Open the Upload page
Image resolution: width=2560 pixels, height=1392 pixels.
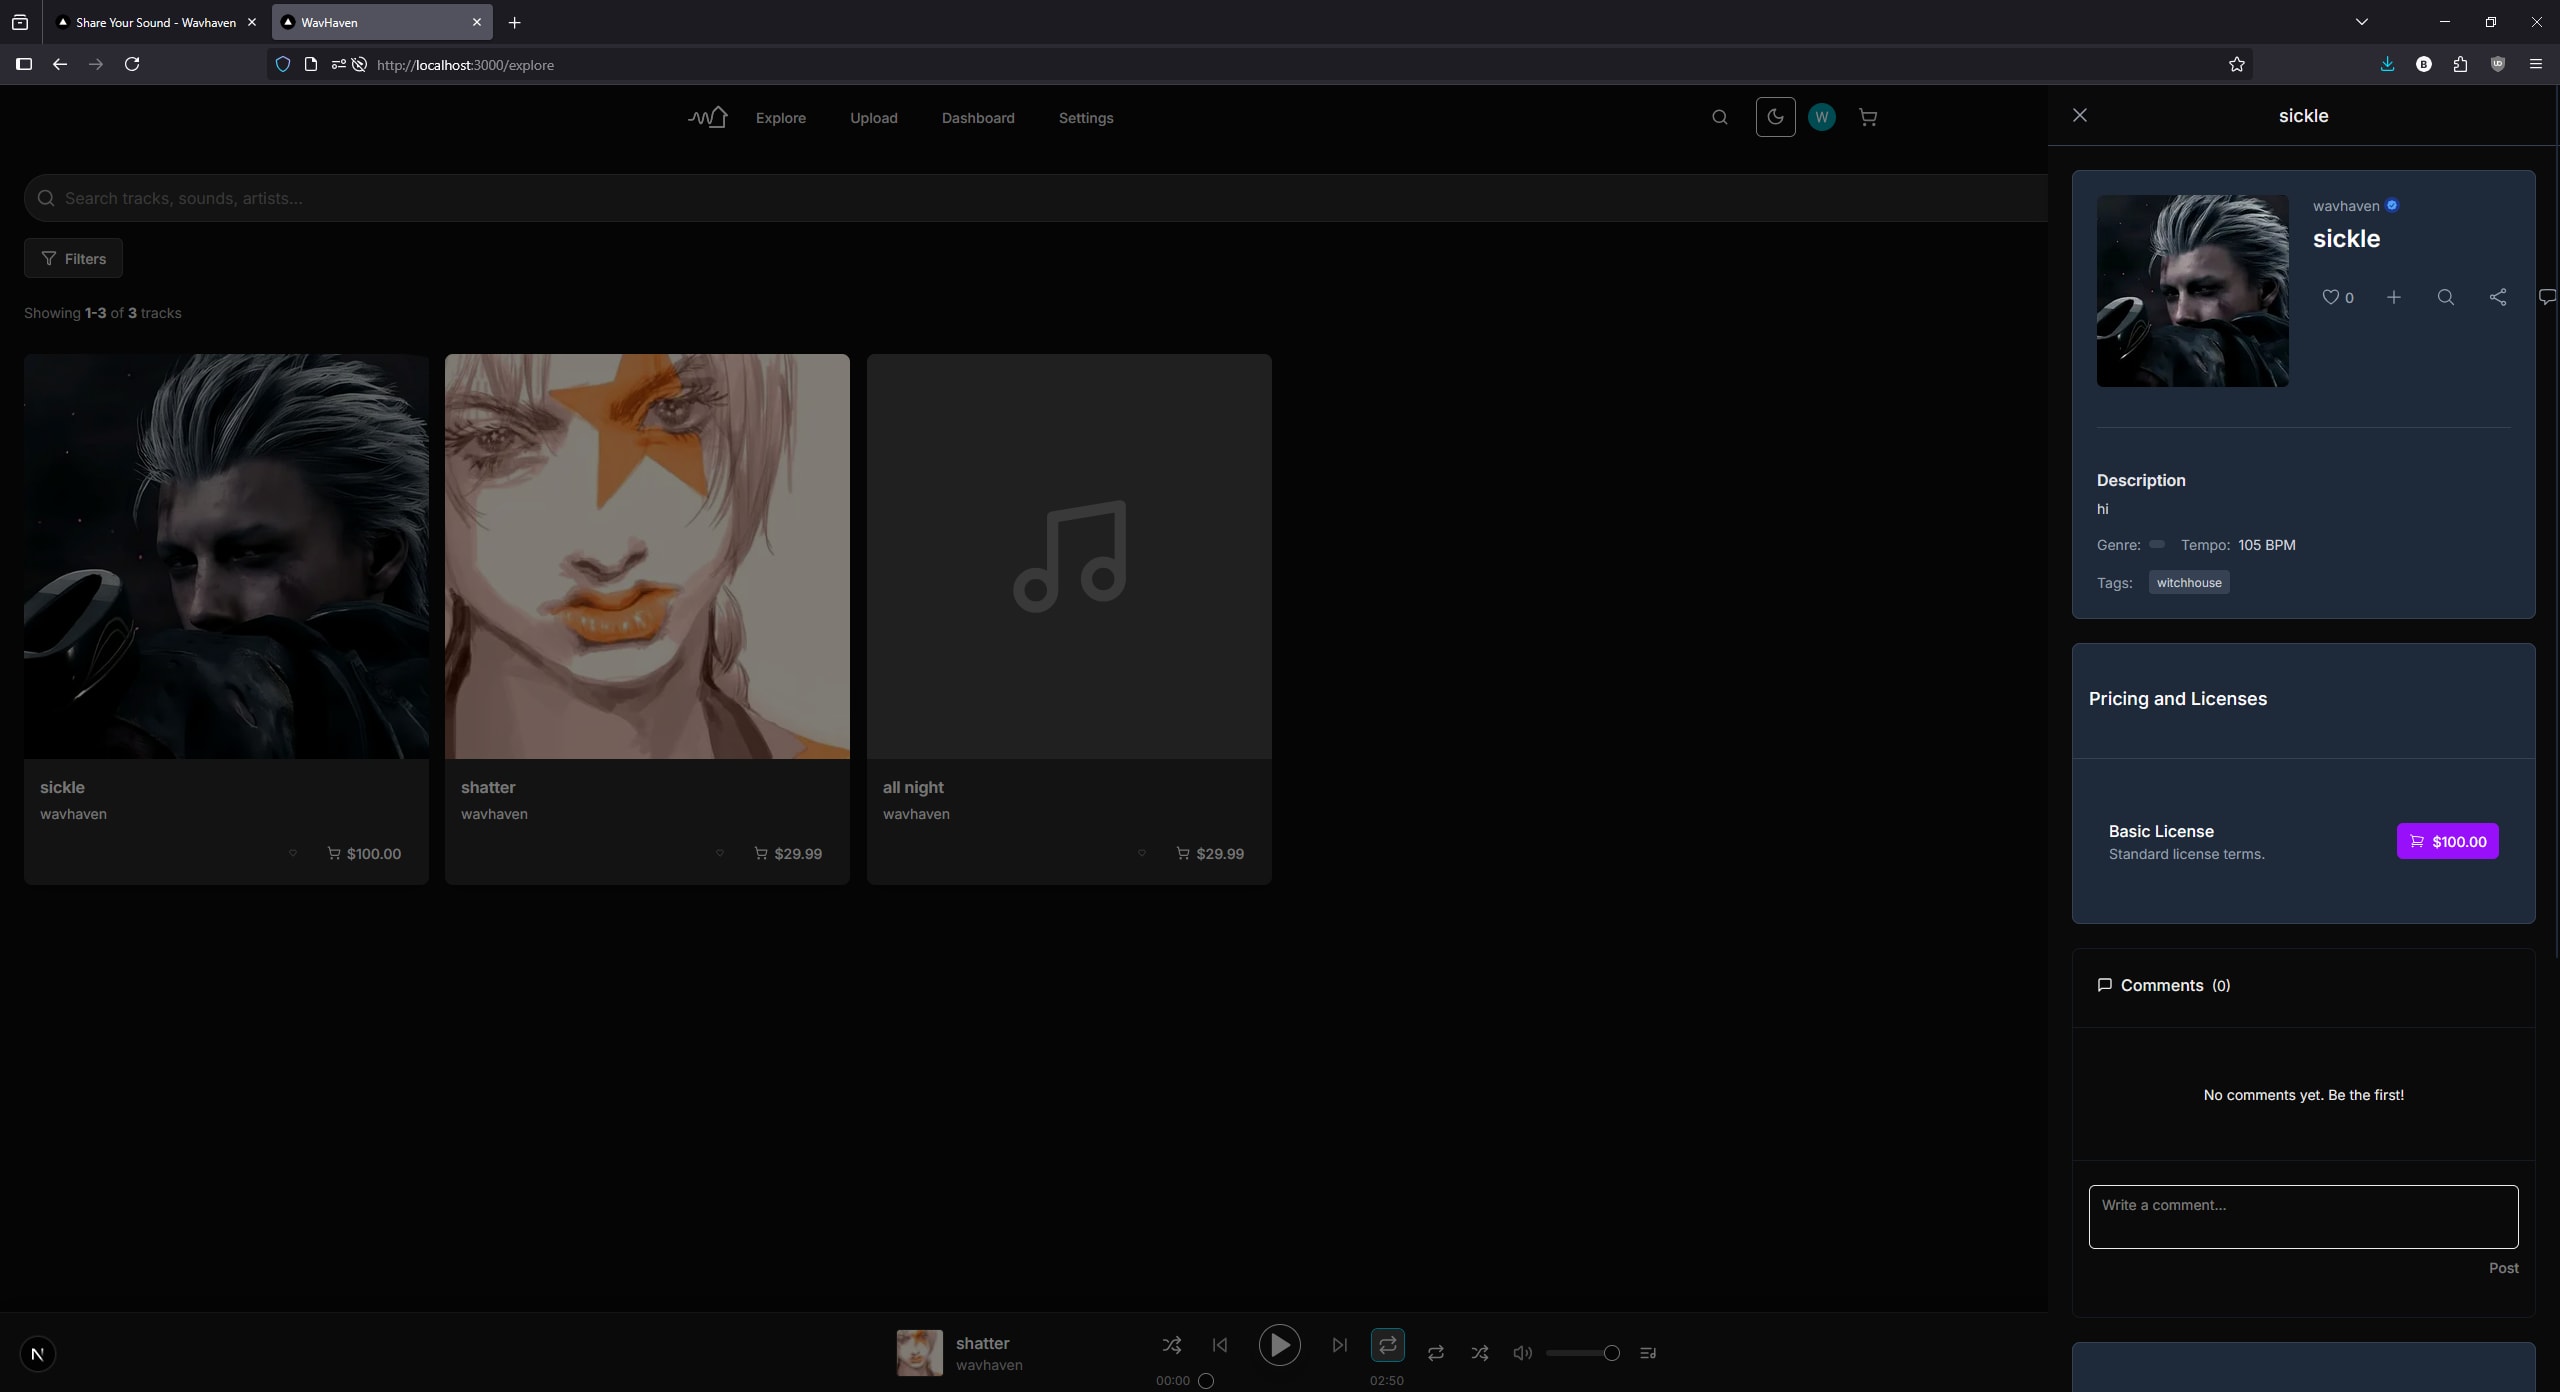(874, 118)
